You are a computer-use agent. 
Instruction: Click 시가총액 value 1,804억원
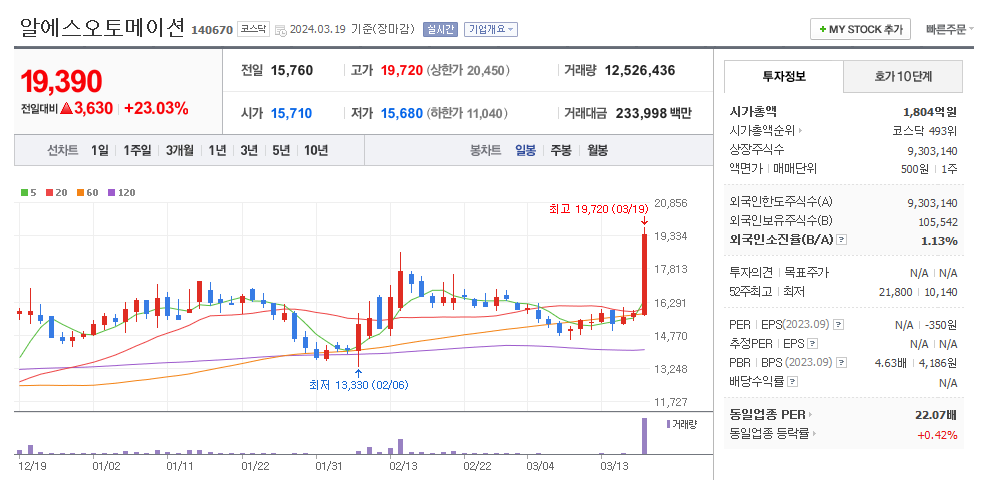click(930, 112)
